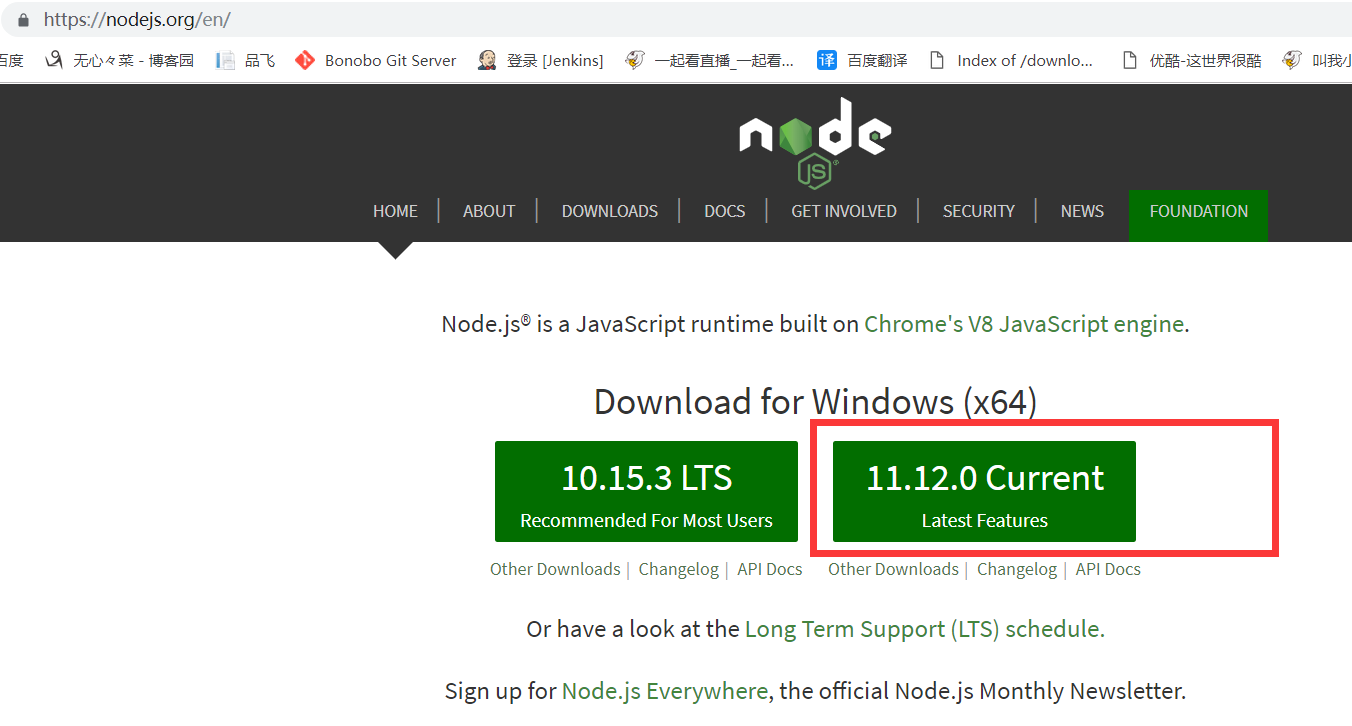Open the Bonobo Git Server bookmark
The width and height of the screenshot is (1352, 726).
click(376, 60)
